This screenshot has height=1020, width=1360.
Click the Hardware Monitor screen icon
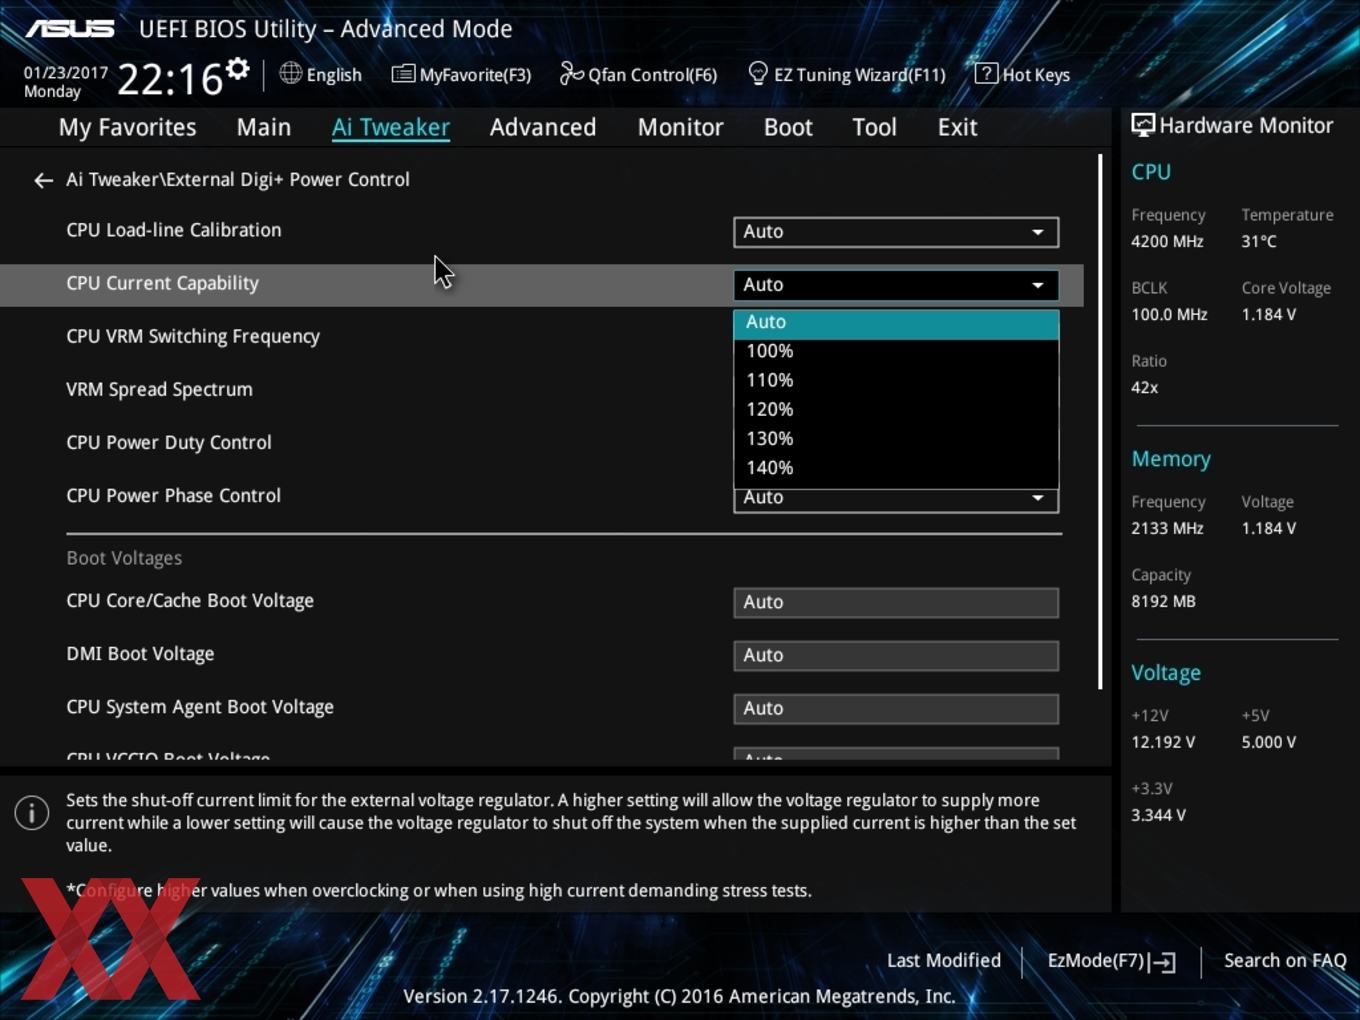tap(1142, 125)
